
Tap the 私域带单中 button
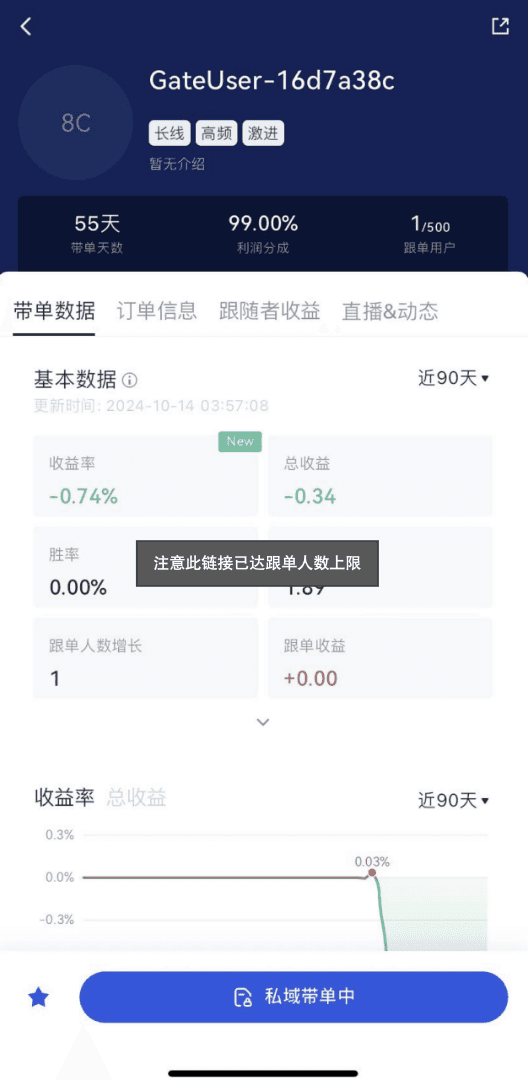pos(293,997)
